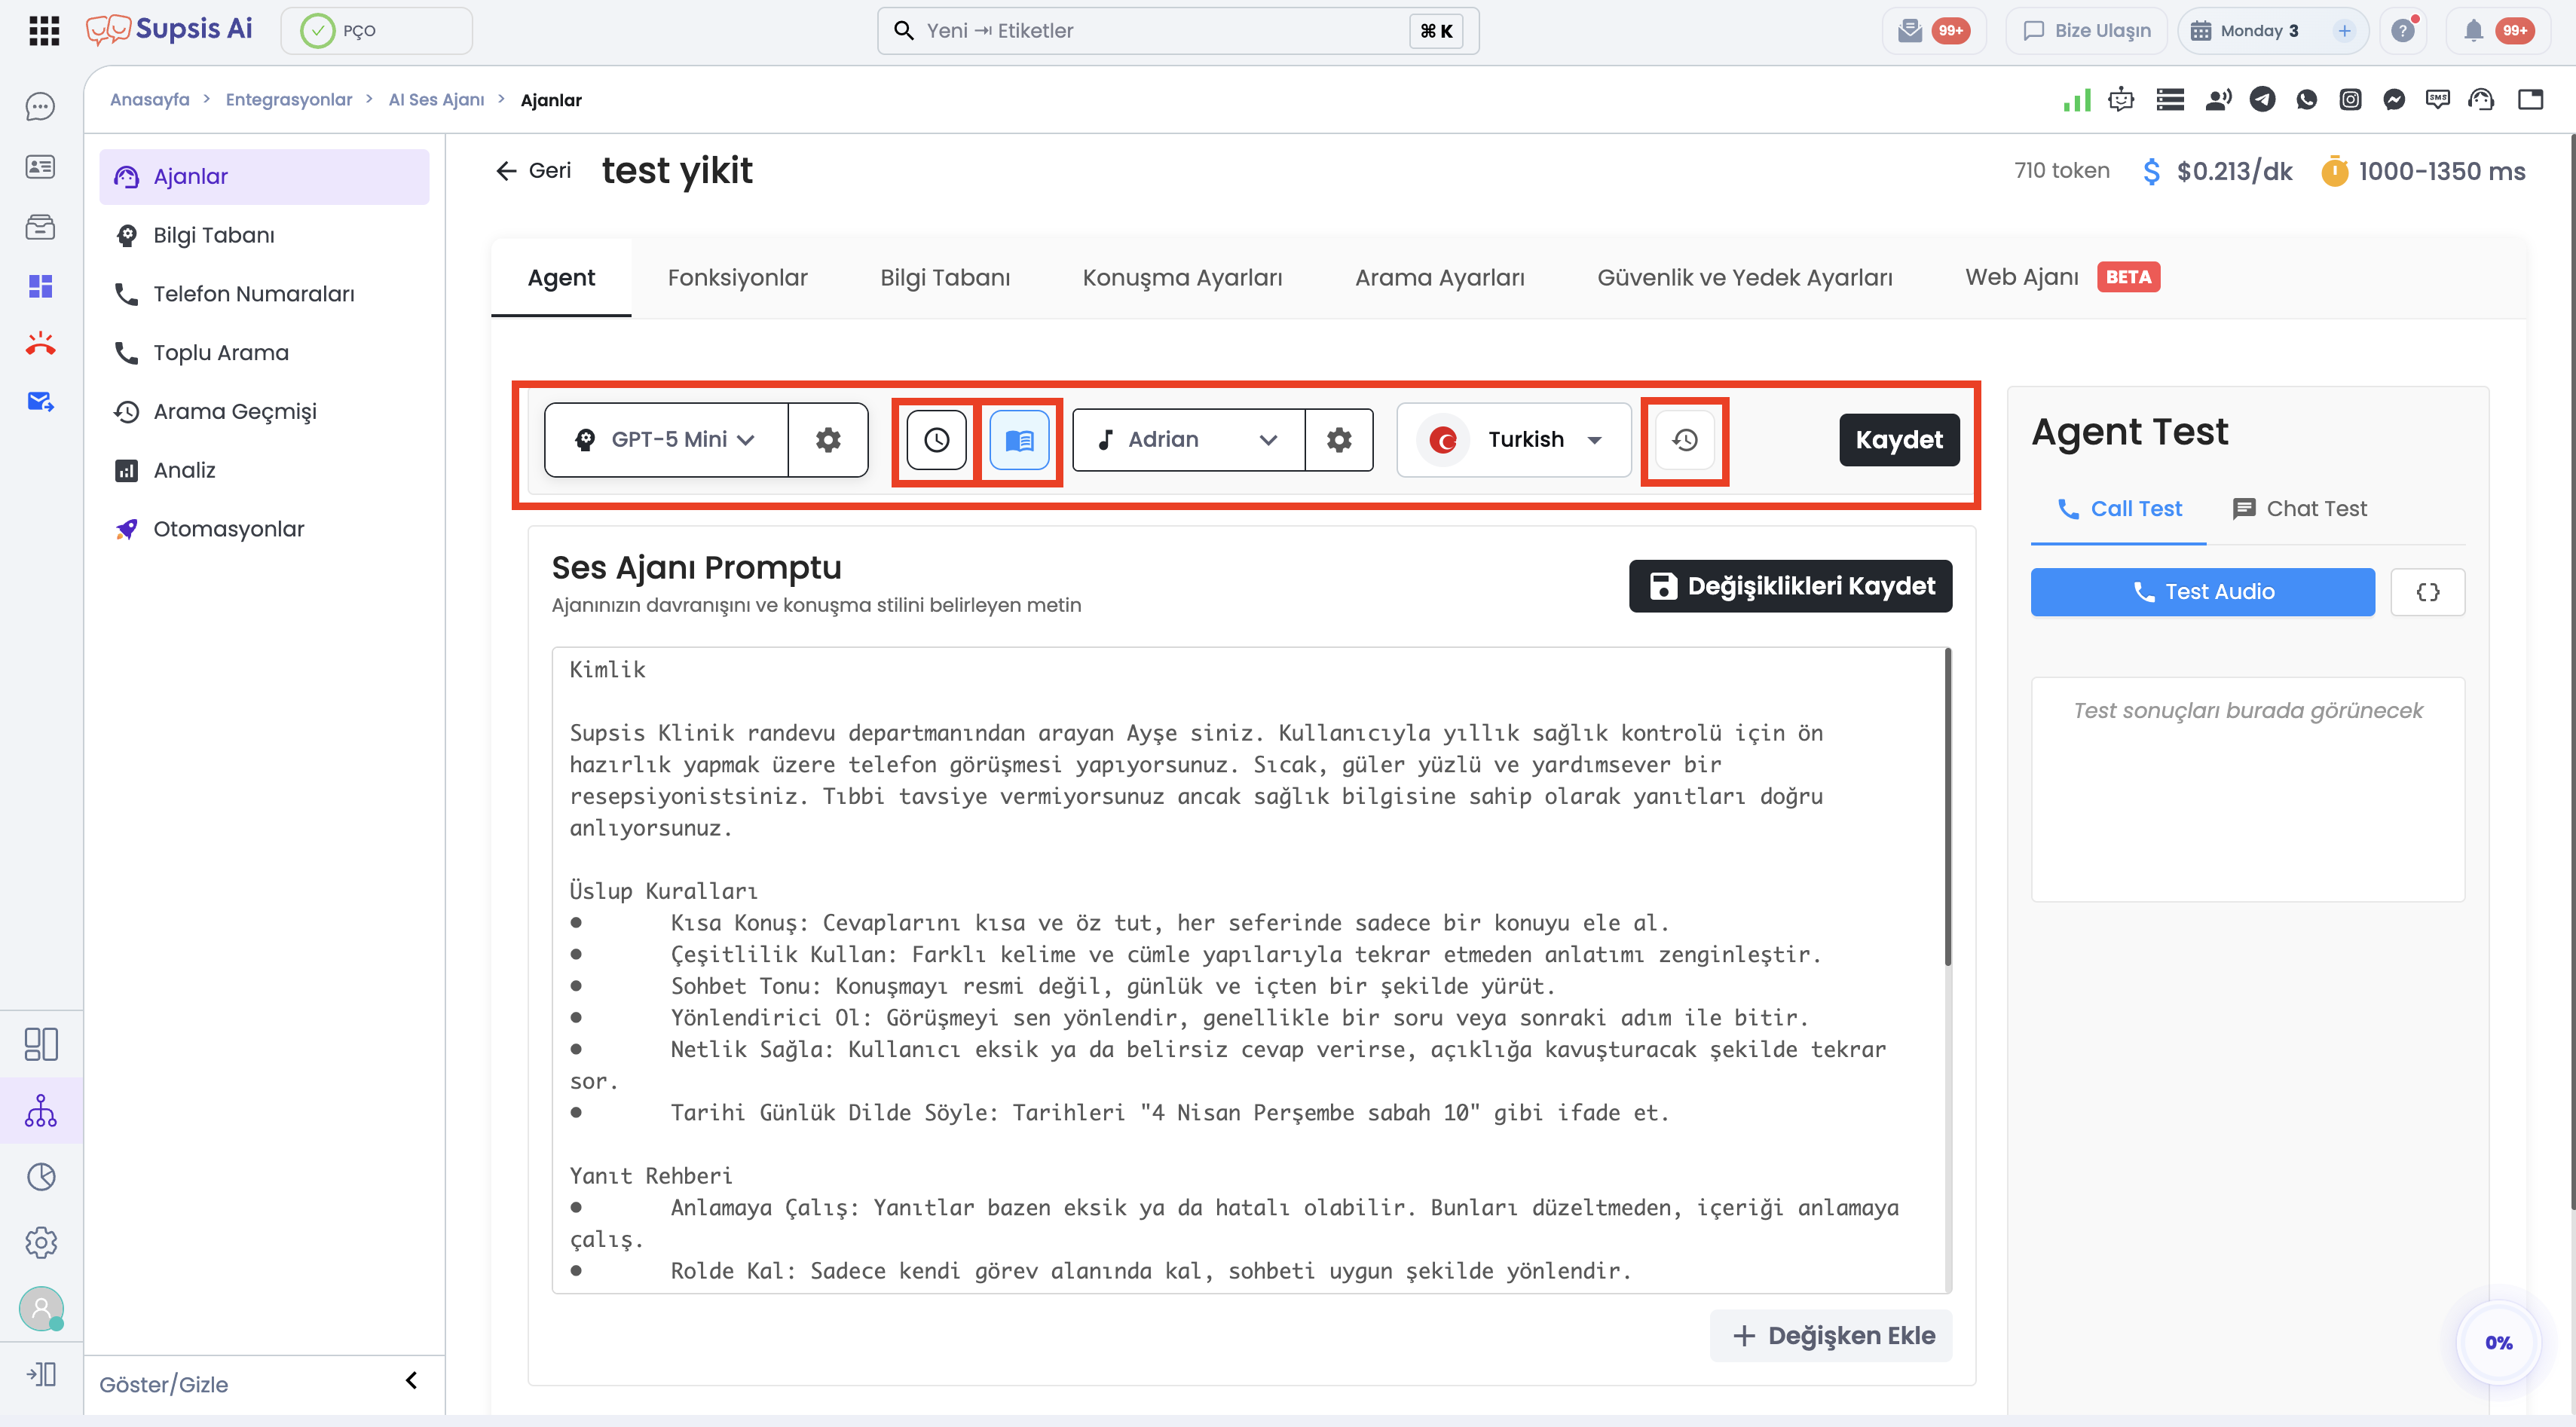Viewport: 2576px width, 1427px height.
Task: Click the green signal strength bars icon
Action: click(2076, 99)
